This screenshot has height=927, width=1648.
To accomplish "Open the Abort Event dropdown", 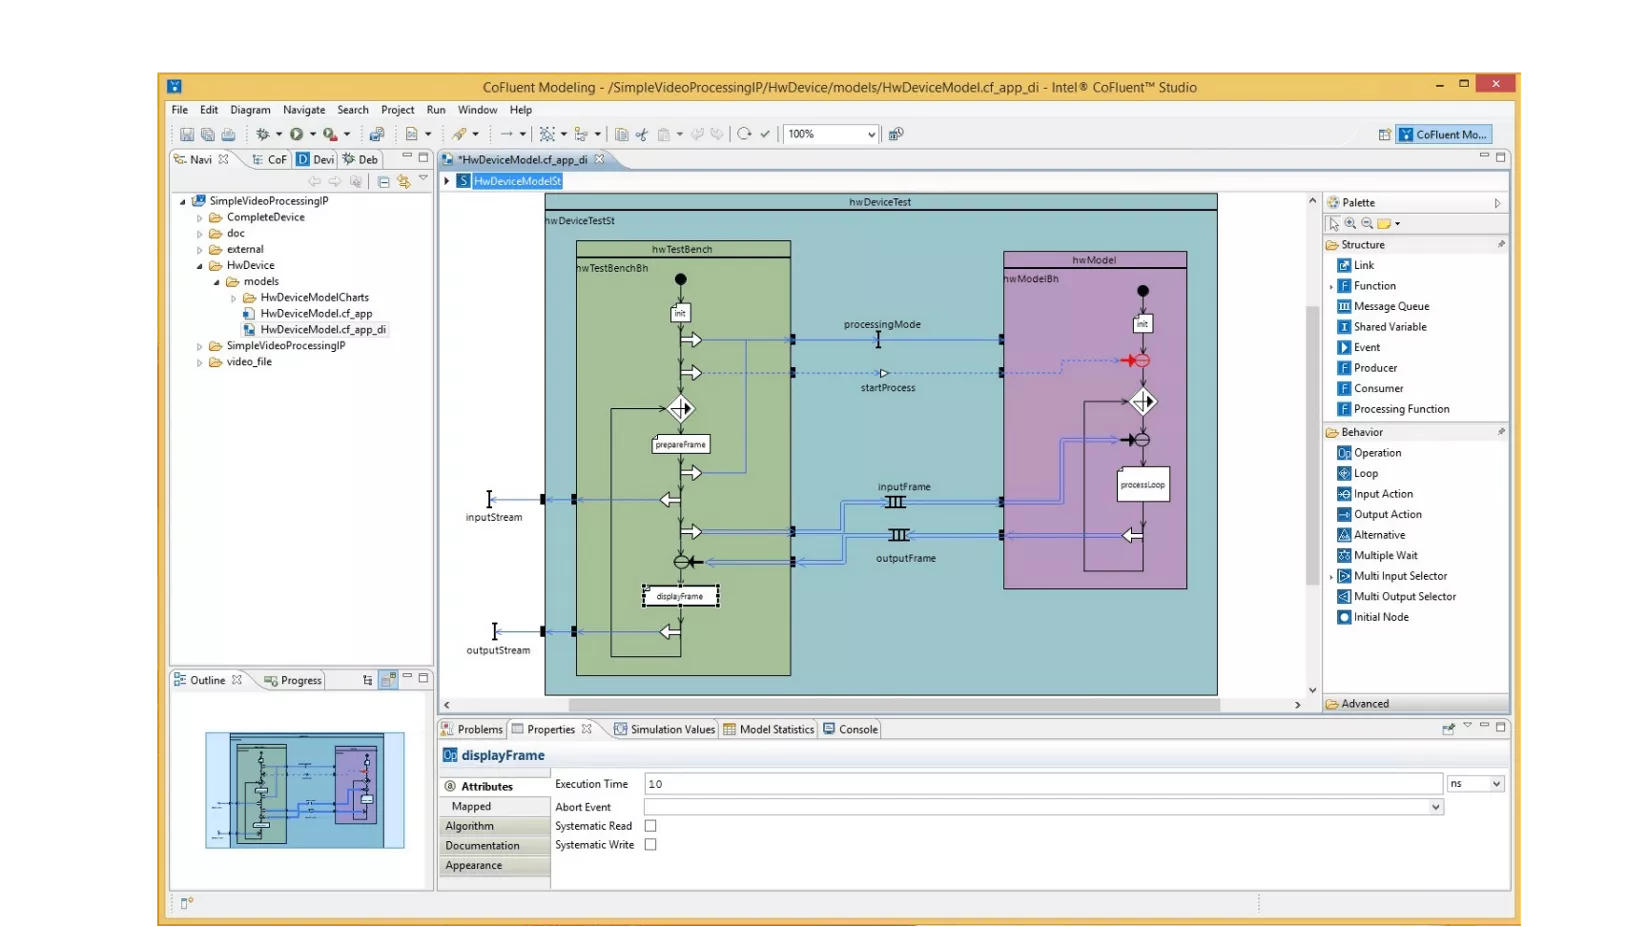I will pyautogui.click(x=1435, y=807).
